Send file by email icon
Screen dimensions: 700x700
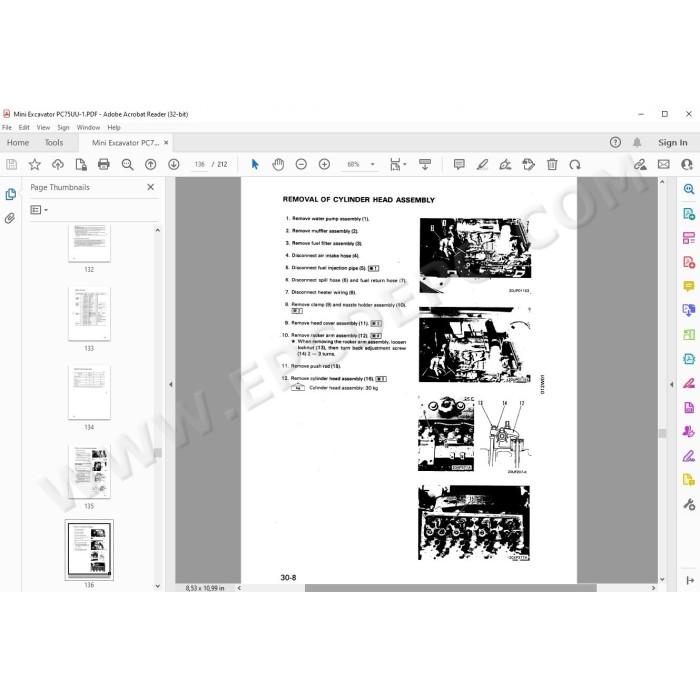tap(664, 164)
